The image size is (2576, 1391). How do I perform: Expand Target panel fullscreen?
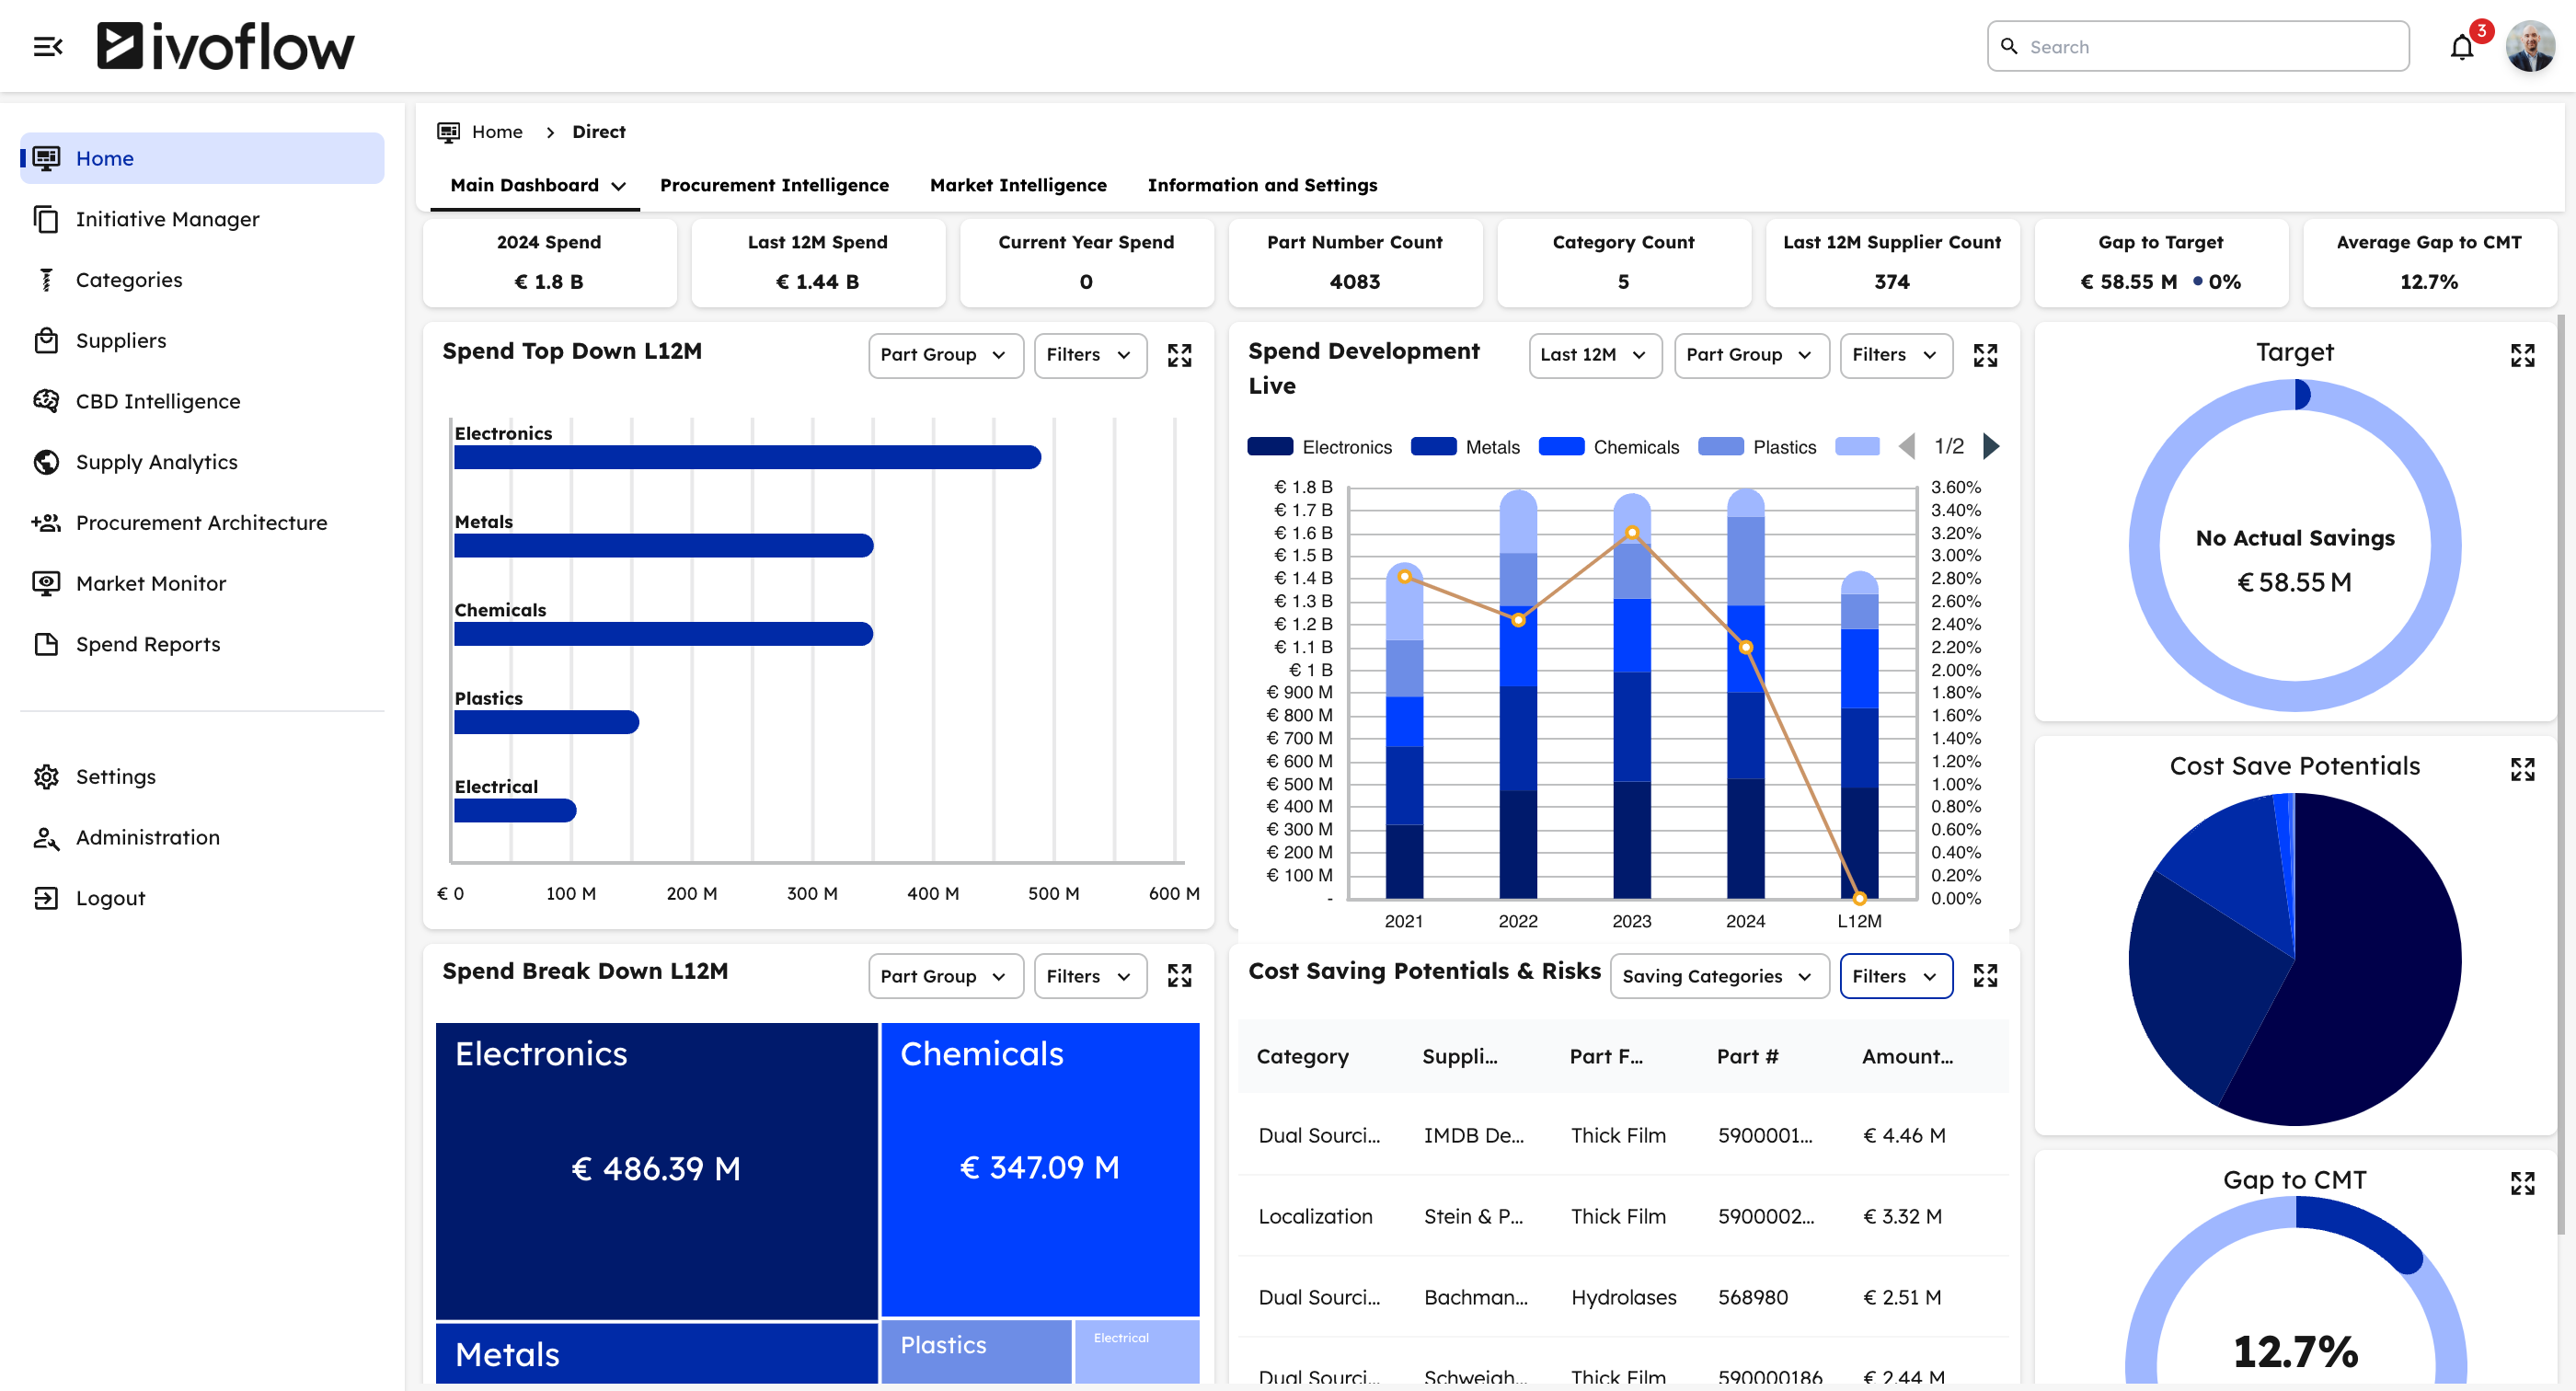tap(2522, 355)
